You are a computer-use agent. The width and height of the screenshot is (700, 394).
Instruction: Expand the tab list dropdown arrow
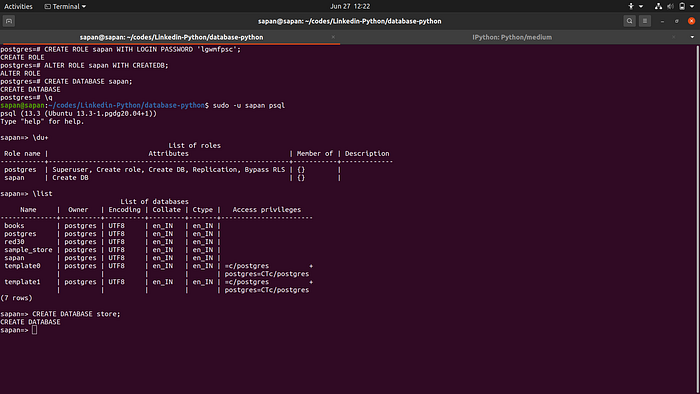tap(692, 37)
